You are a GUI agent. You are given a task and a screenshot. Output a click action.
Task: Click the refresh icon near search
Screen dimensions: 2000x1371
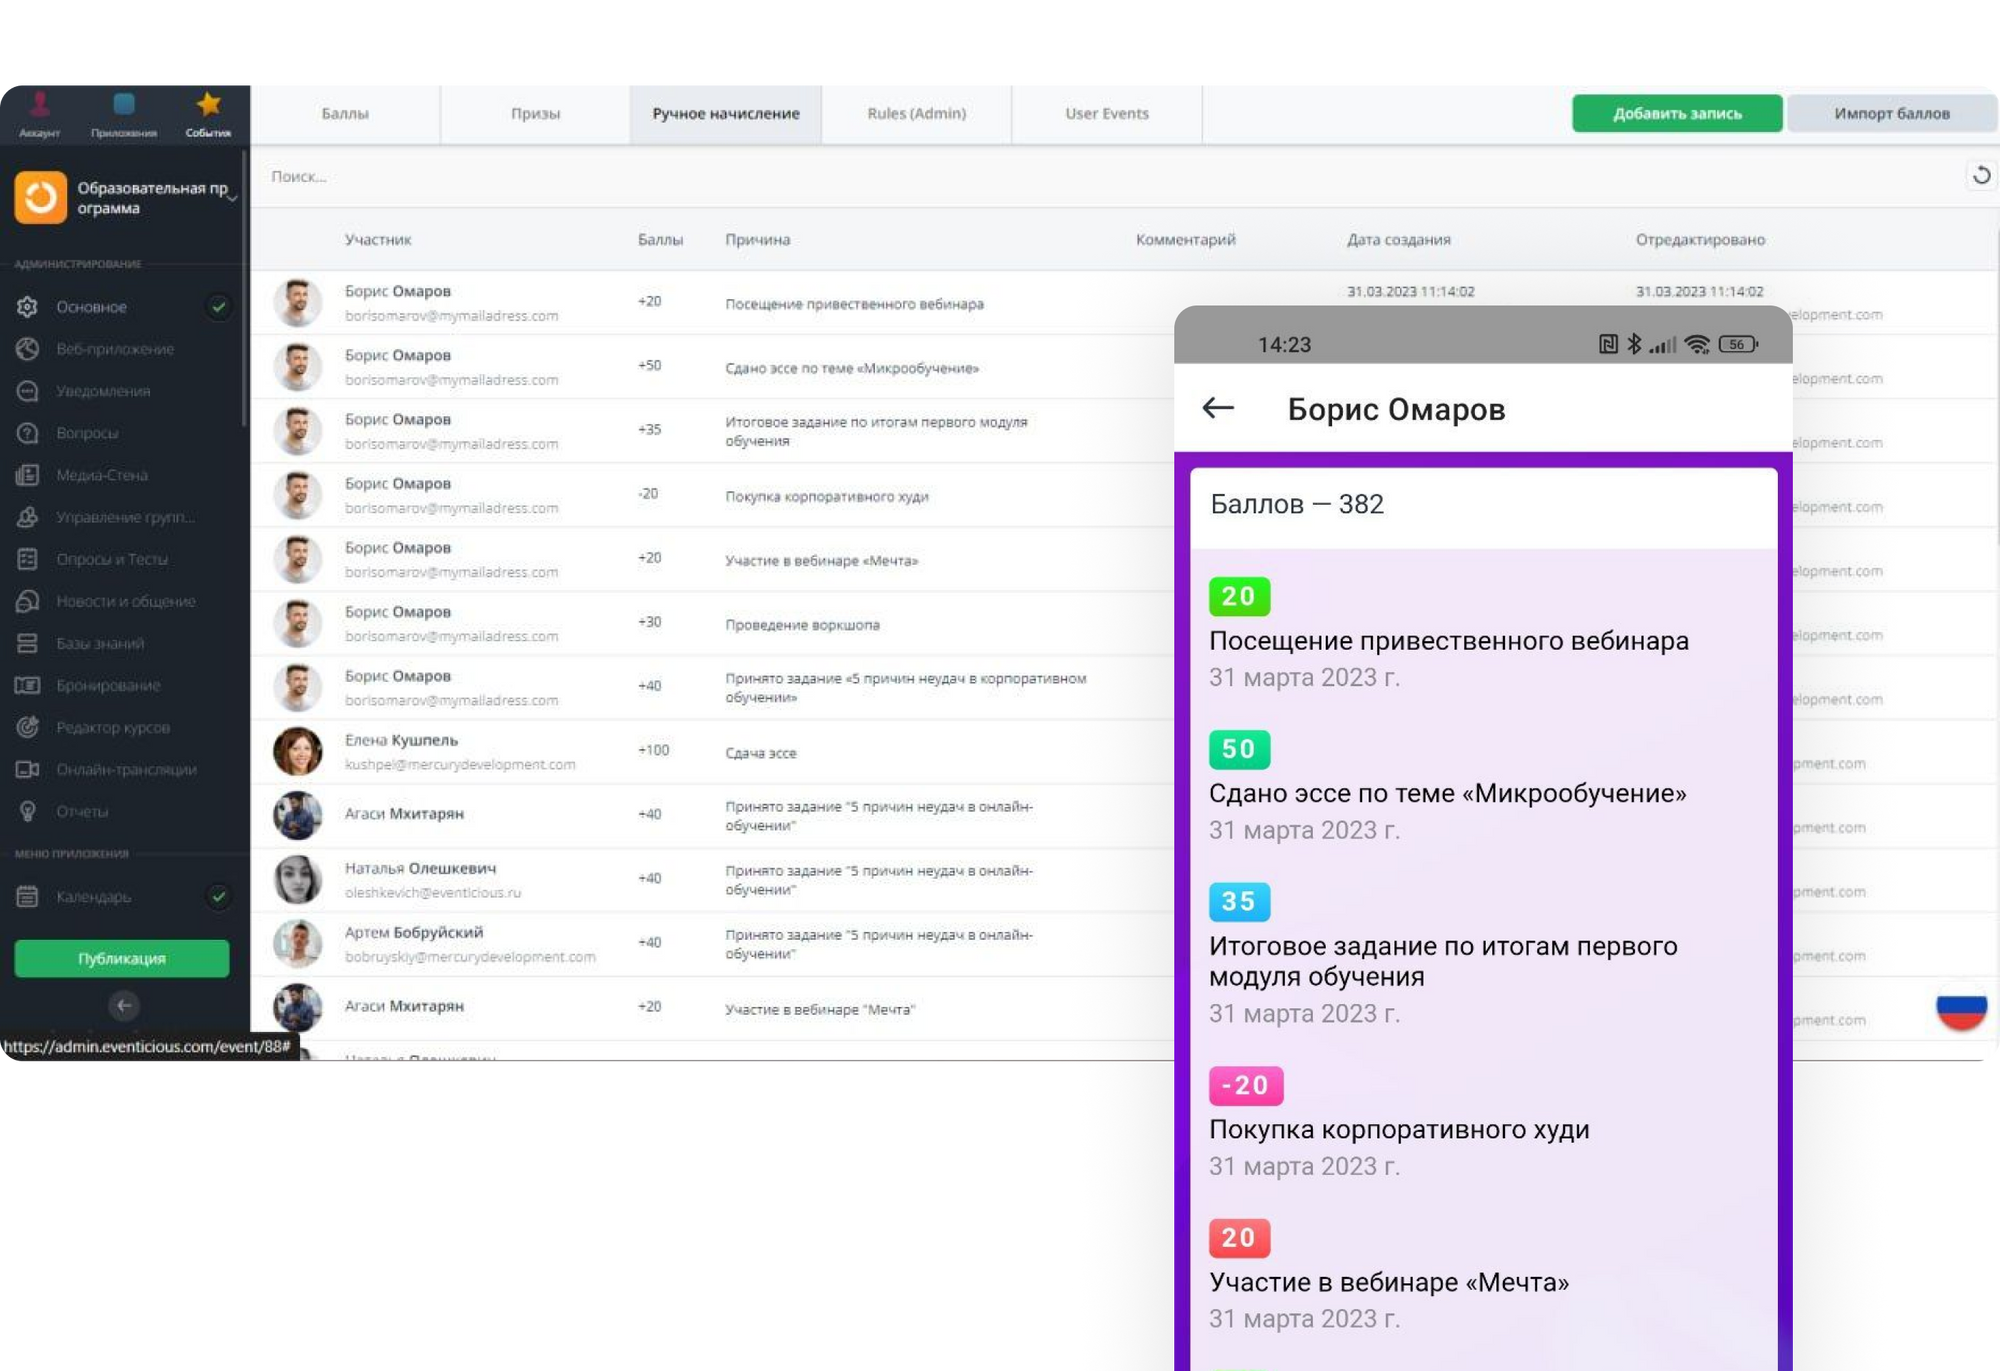[x=1981, y=176]
